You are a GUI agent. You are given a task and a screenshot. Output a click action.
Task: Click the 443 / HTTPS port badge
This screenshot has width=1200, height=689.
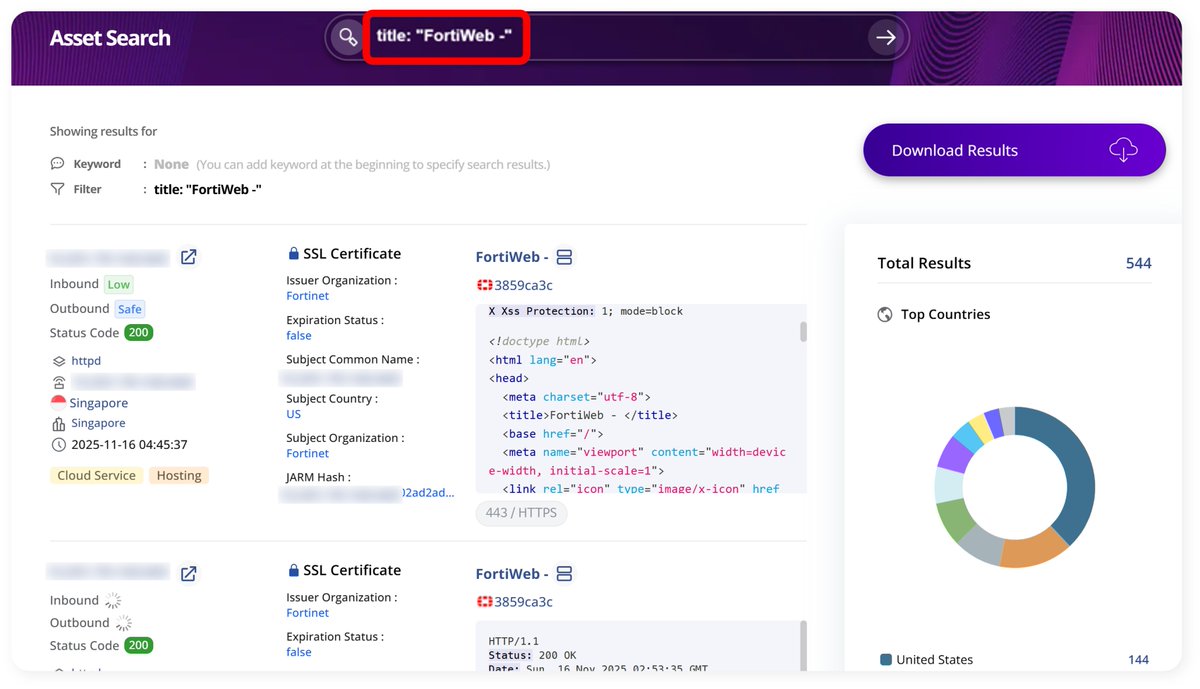pyautogui.click(x=522, y=514)
